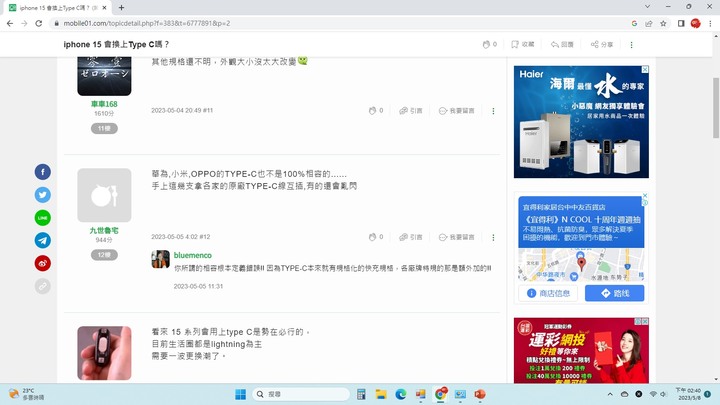Open the weather widget showing 23°C
This screenshot has width=720, height=405.
point(27,394)
